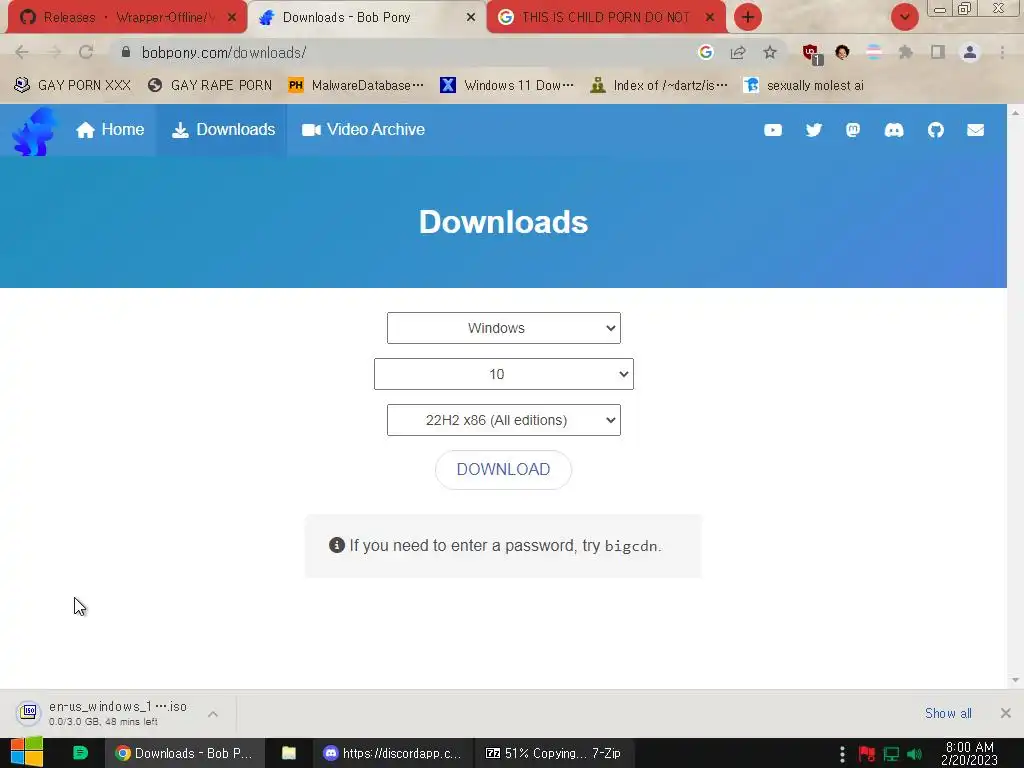View site info via lock icon

click(126, 52)
